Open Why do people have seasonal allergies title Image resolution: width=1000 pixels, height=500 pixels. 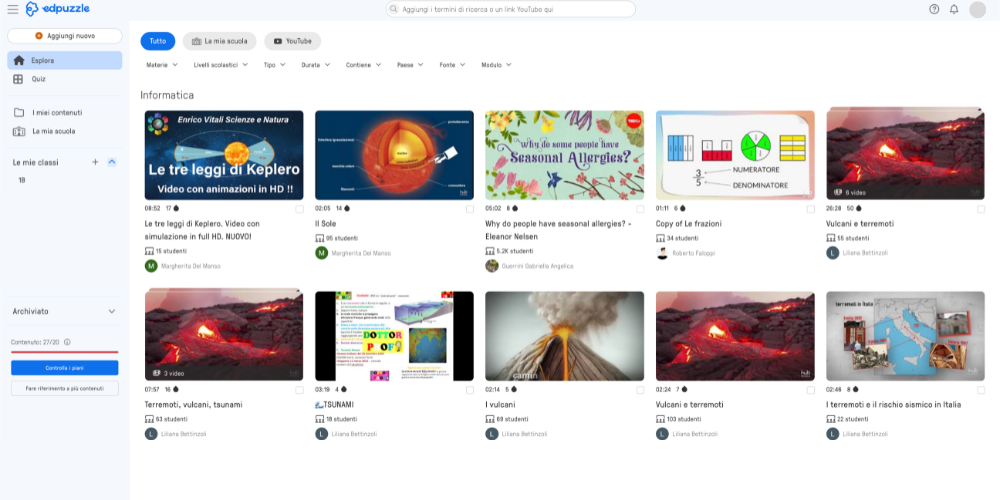tap(558, 230)
